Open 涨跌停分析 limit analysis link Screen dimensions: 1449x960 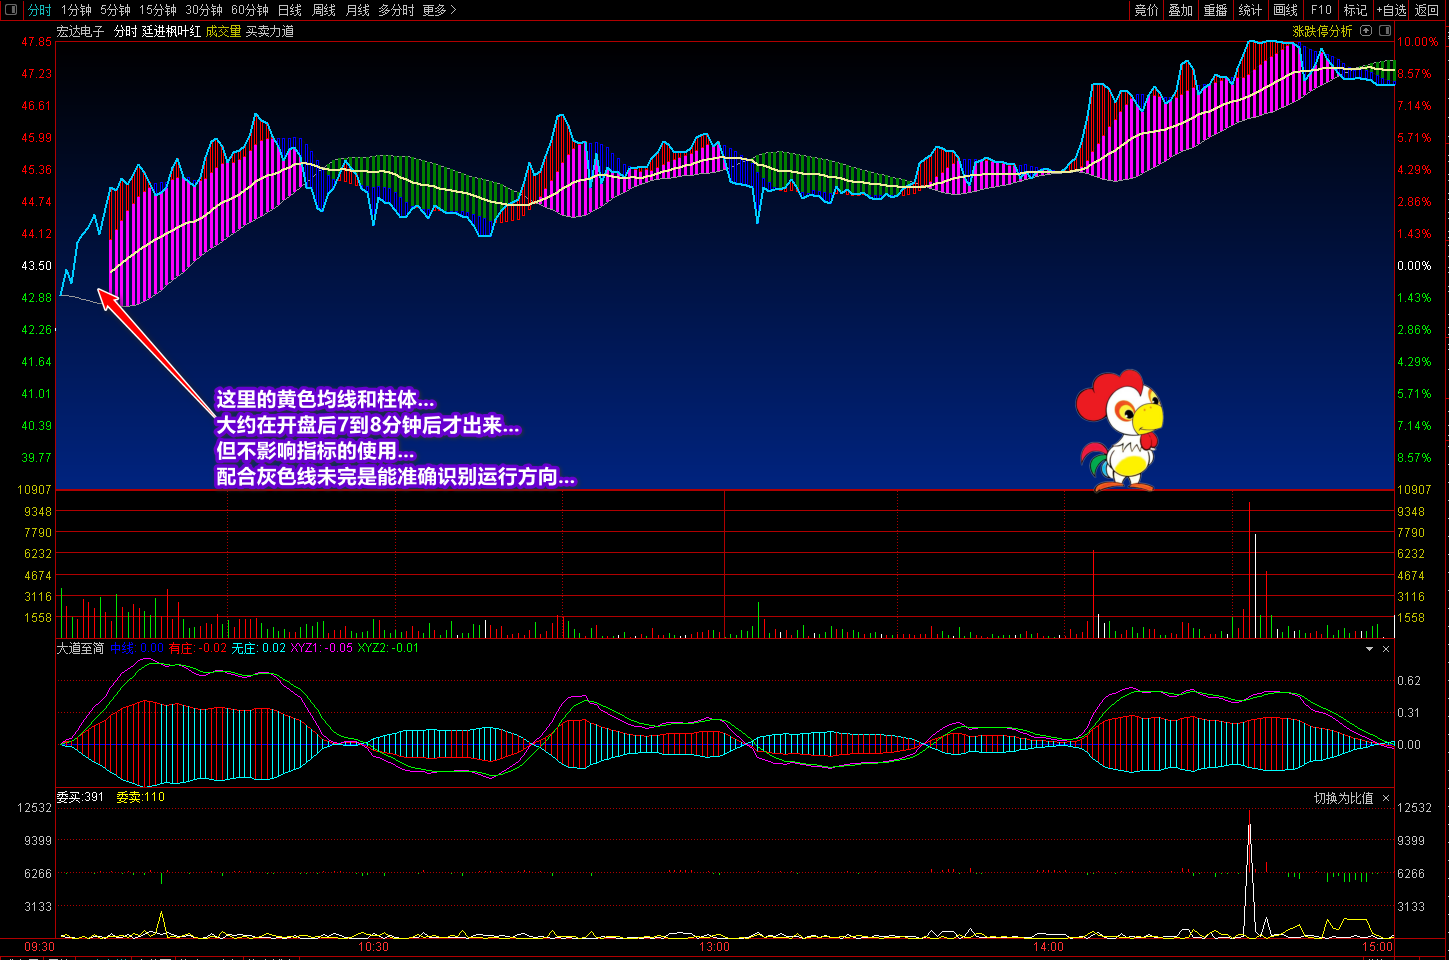(1322, 31)
